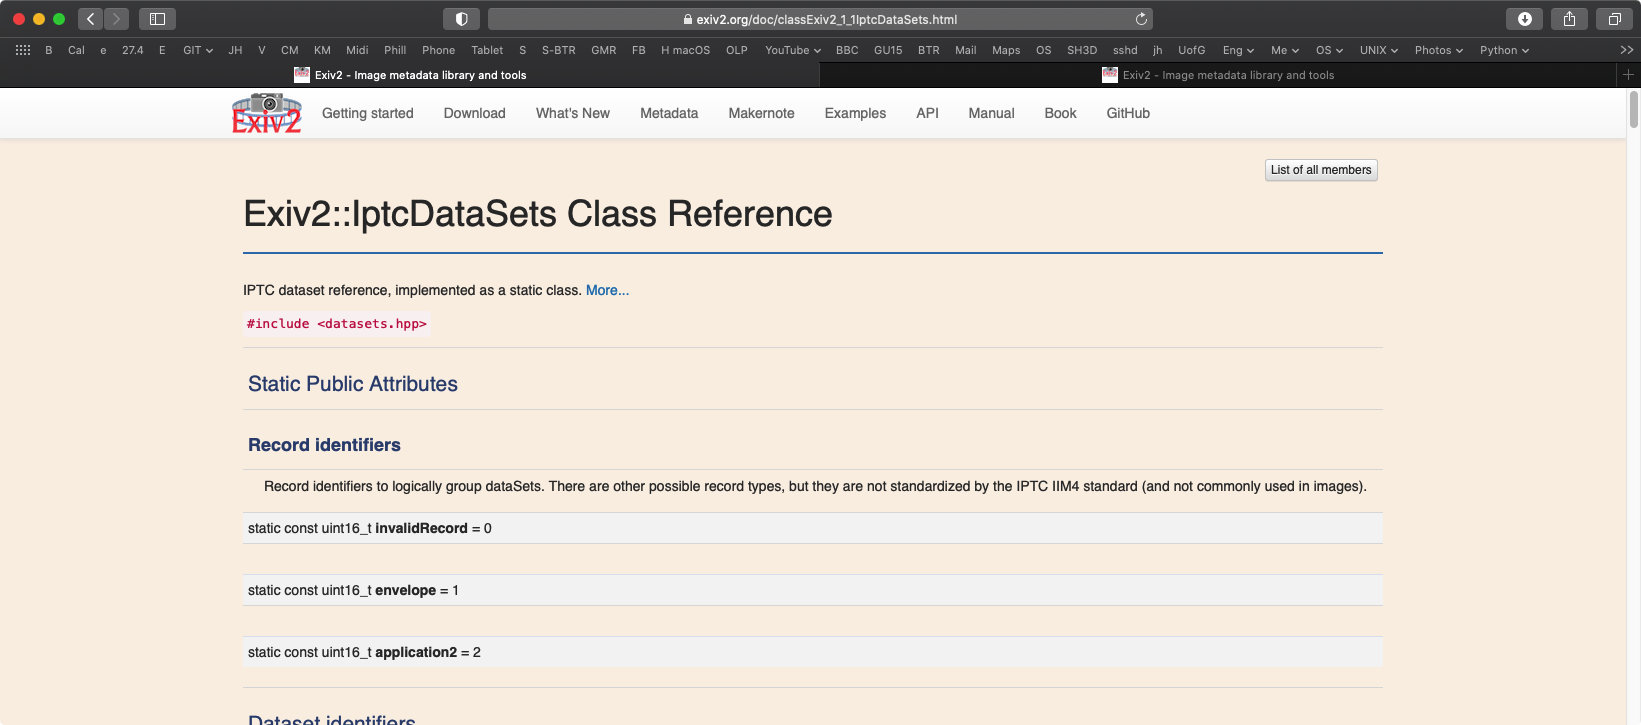Go forward with the Safari forward arrow

point(116,19)
